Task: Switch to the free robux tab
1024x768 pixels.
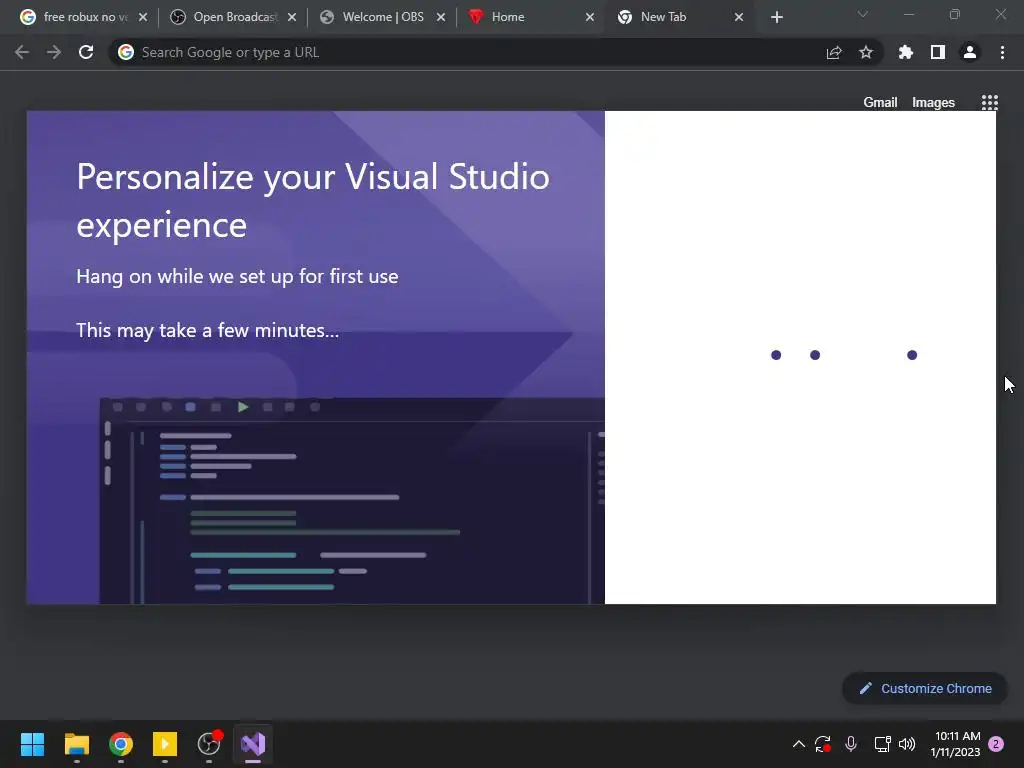Action: [x=82, y=17]
